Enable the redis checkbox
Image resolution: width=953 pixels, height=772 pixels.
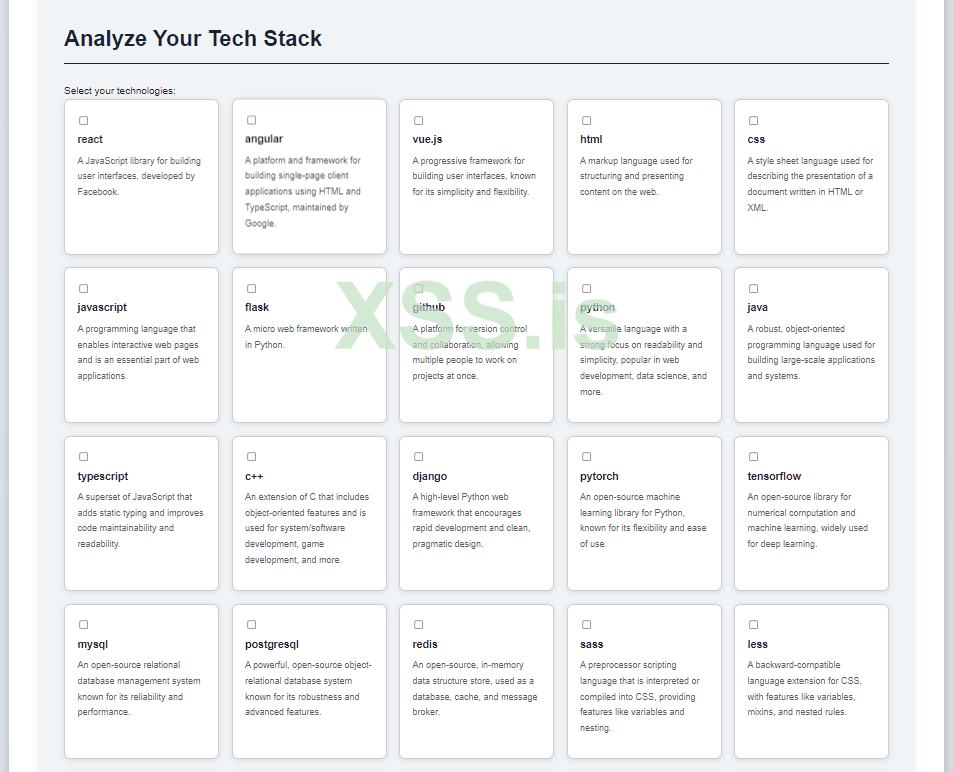click(x=419, y=624)
